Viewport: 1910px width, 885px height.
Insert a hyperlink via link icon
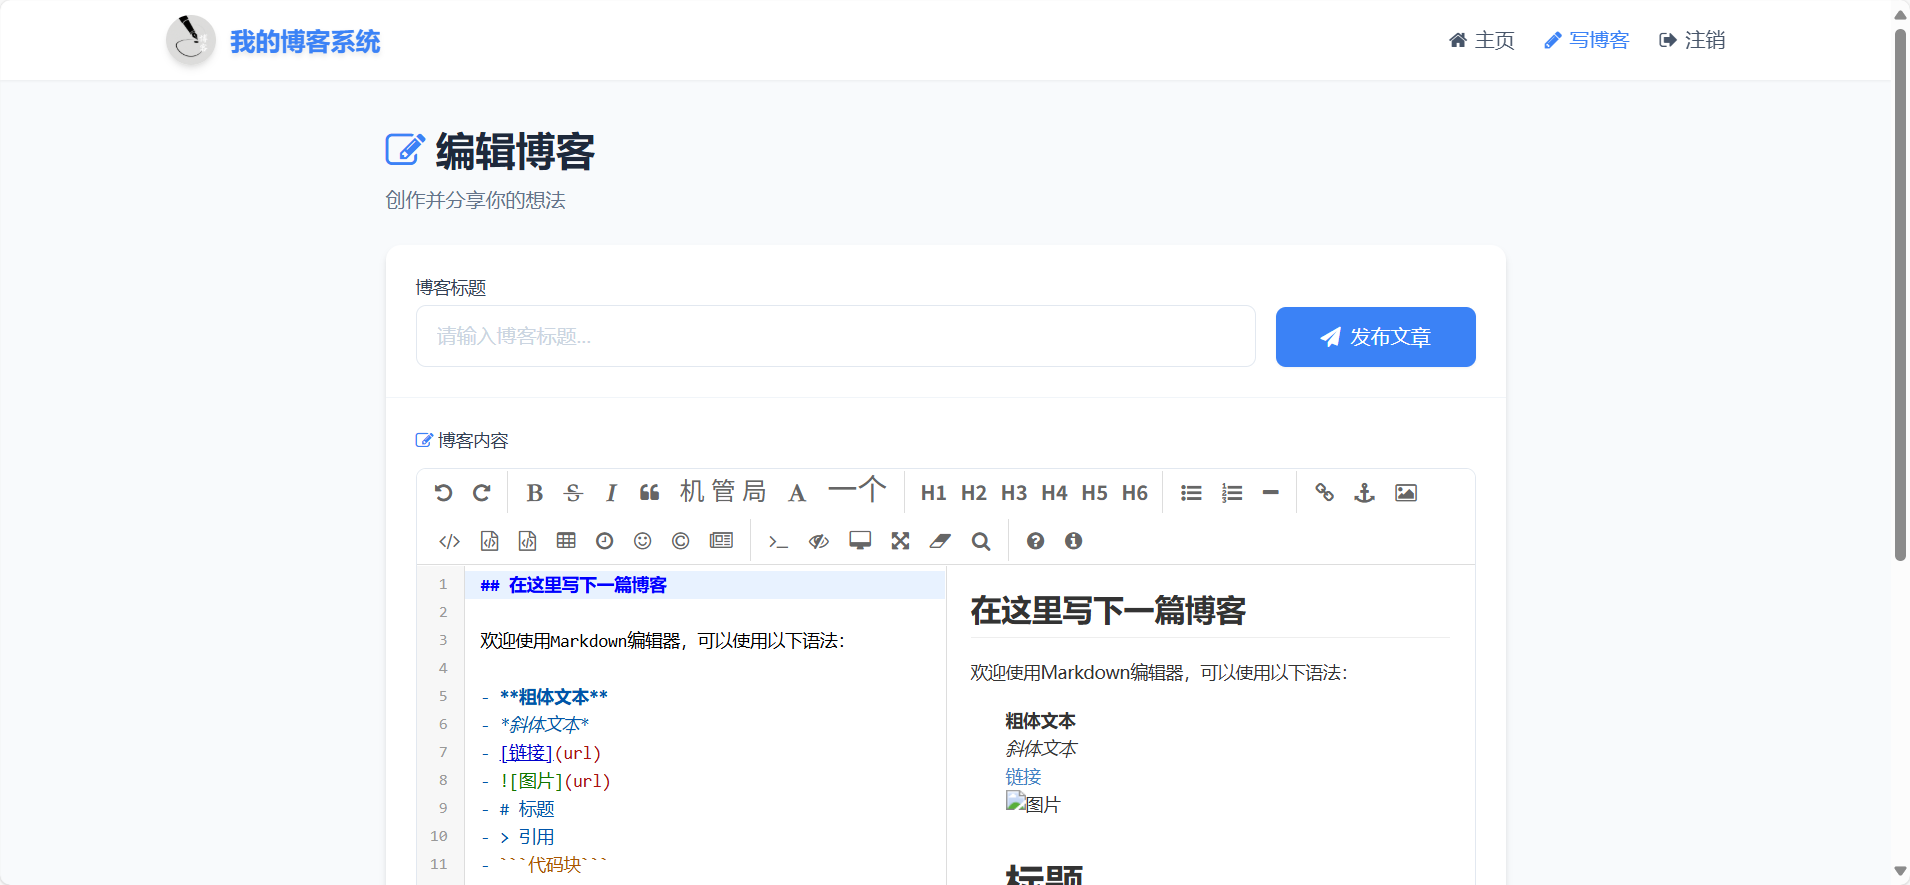1325,493
